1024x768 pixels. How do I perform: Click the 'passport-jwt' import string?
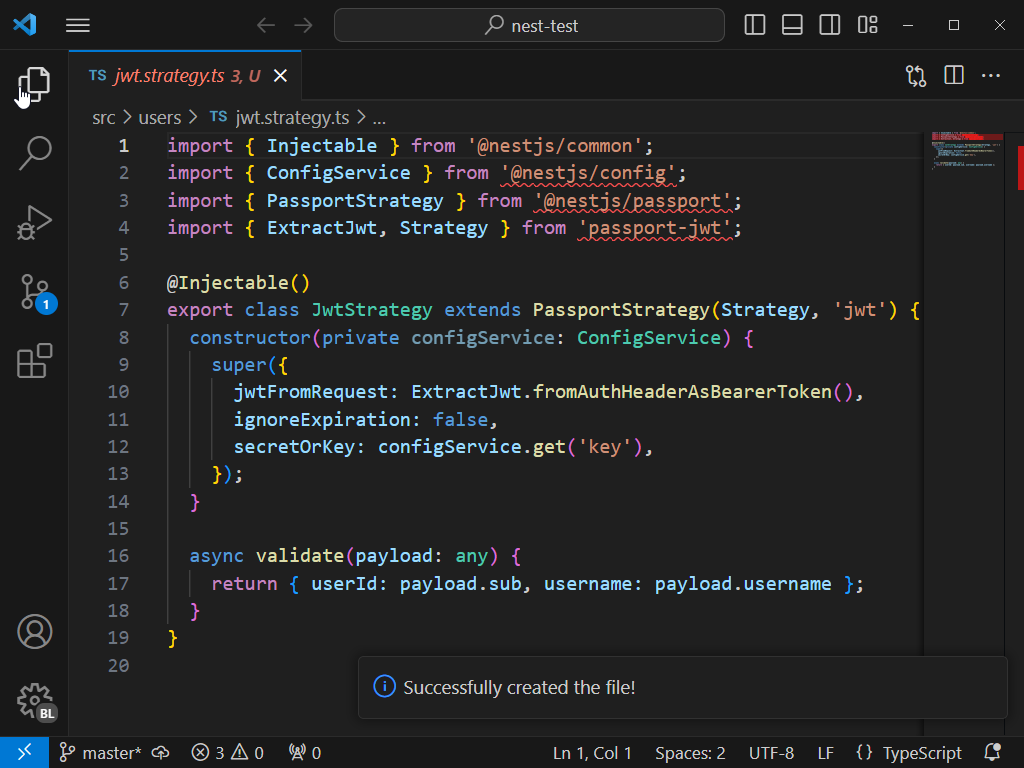click(655, 228)
